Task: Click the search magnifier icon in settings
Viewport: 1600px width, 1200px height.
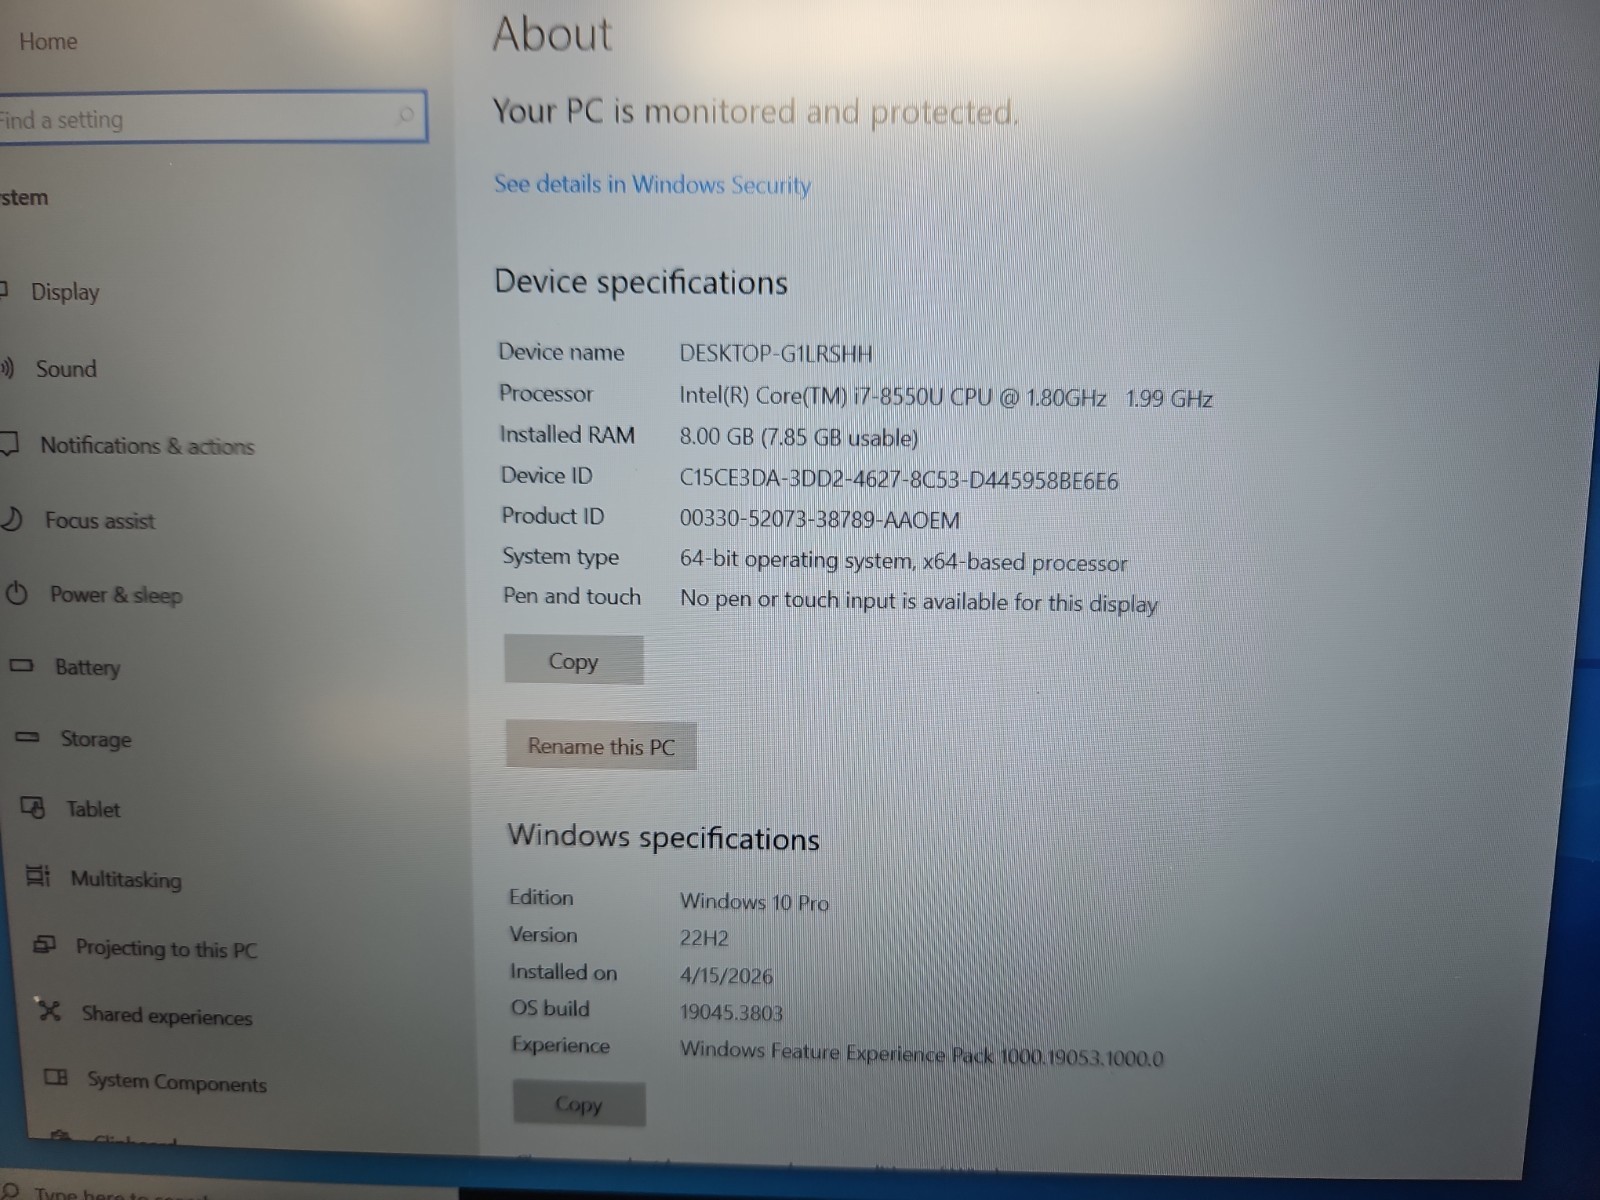Action: (406, 115)
